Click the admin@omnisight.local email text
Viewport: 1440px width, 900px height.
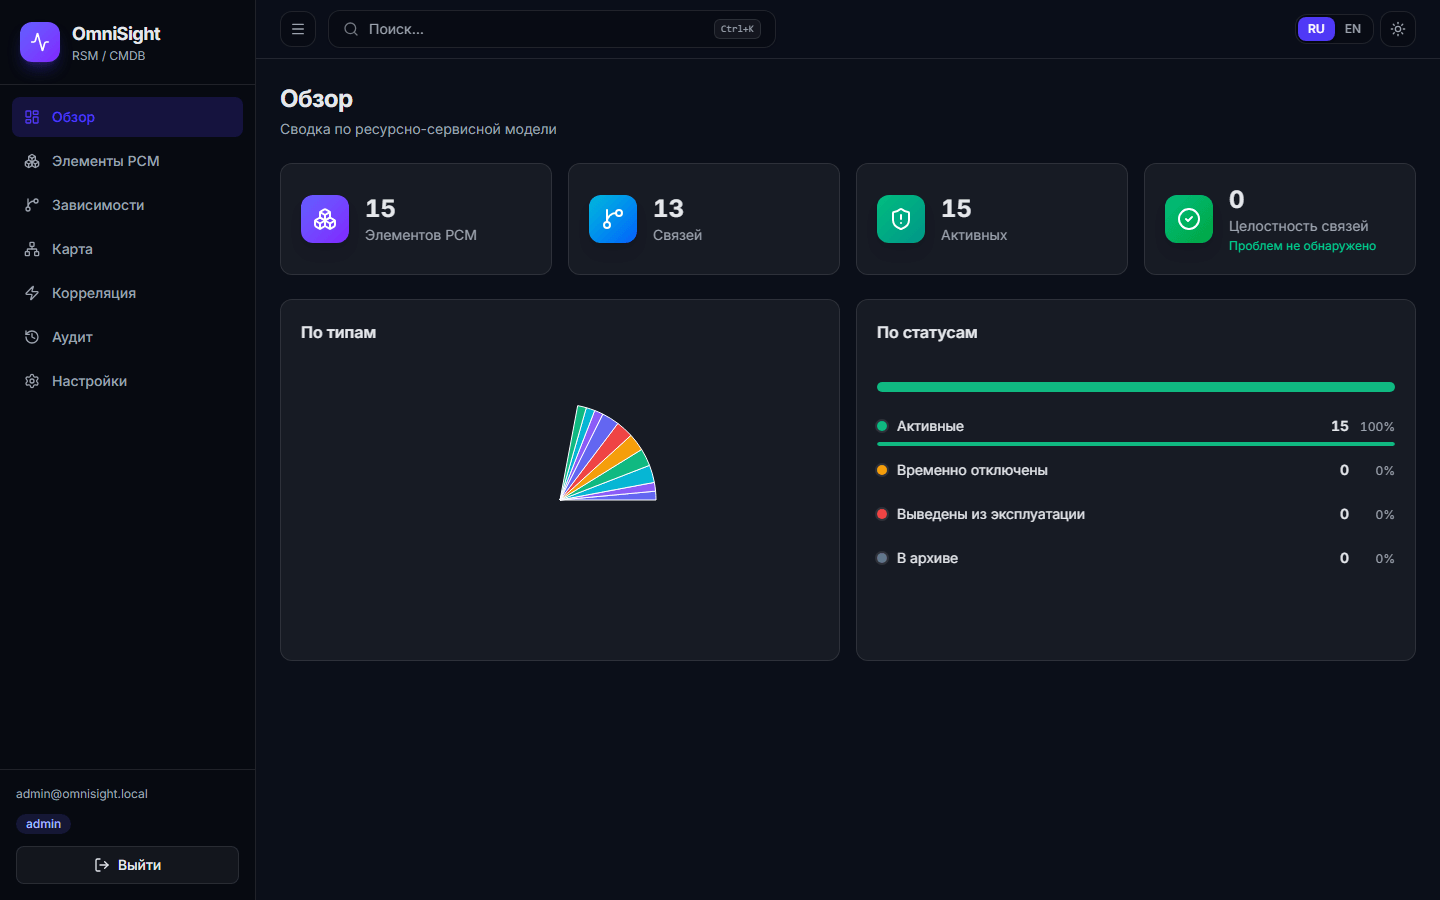(x=82, y=794)
